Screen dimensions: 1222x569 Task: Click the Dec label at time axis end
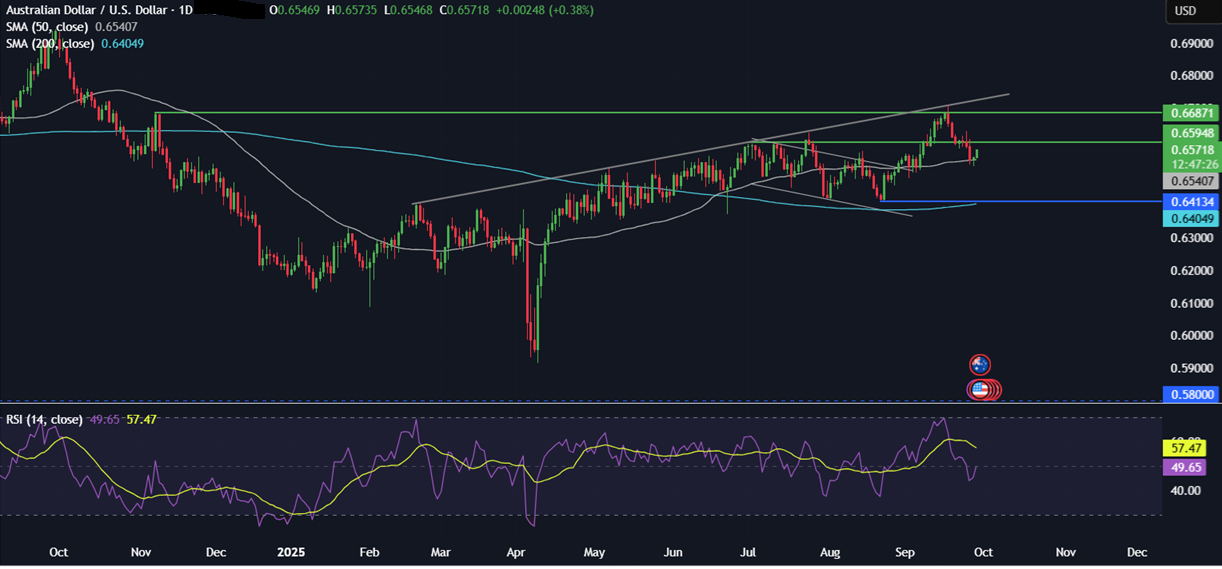[1136, 552]
